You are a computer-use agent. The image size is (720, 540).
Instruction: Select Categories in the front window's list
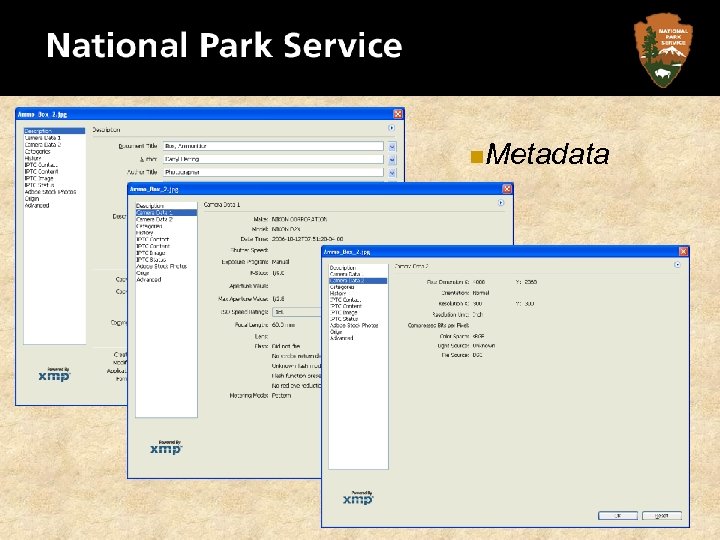342,287
